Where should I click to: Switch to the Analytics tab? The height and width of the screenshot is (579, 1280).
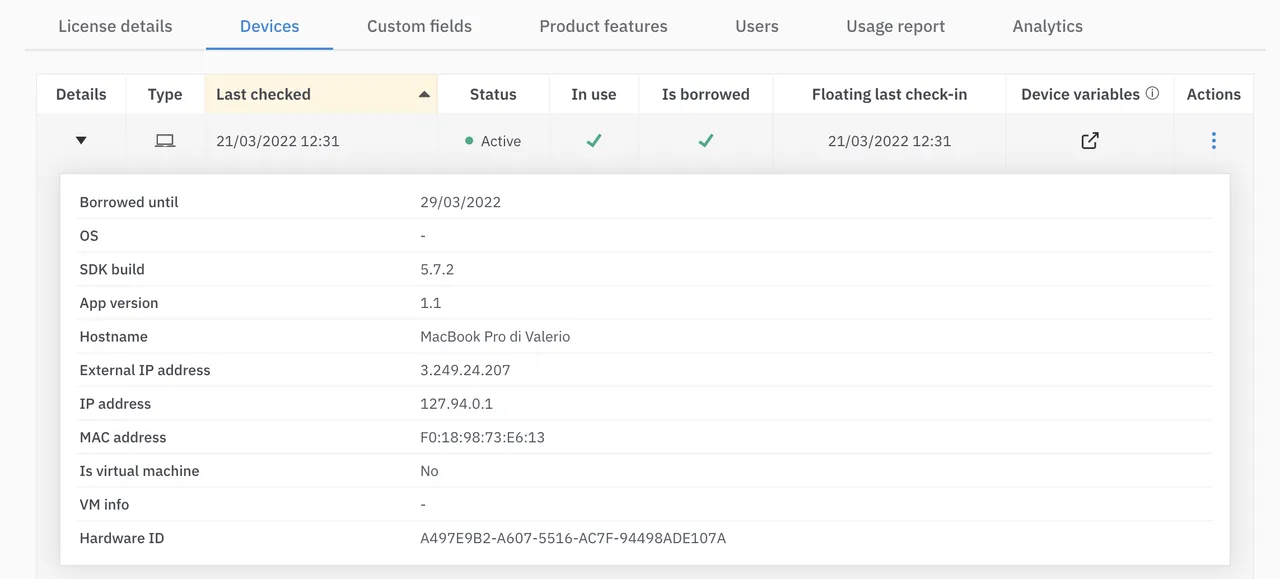click(x=1047, y=26)
